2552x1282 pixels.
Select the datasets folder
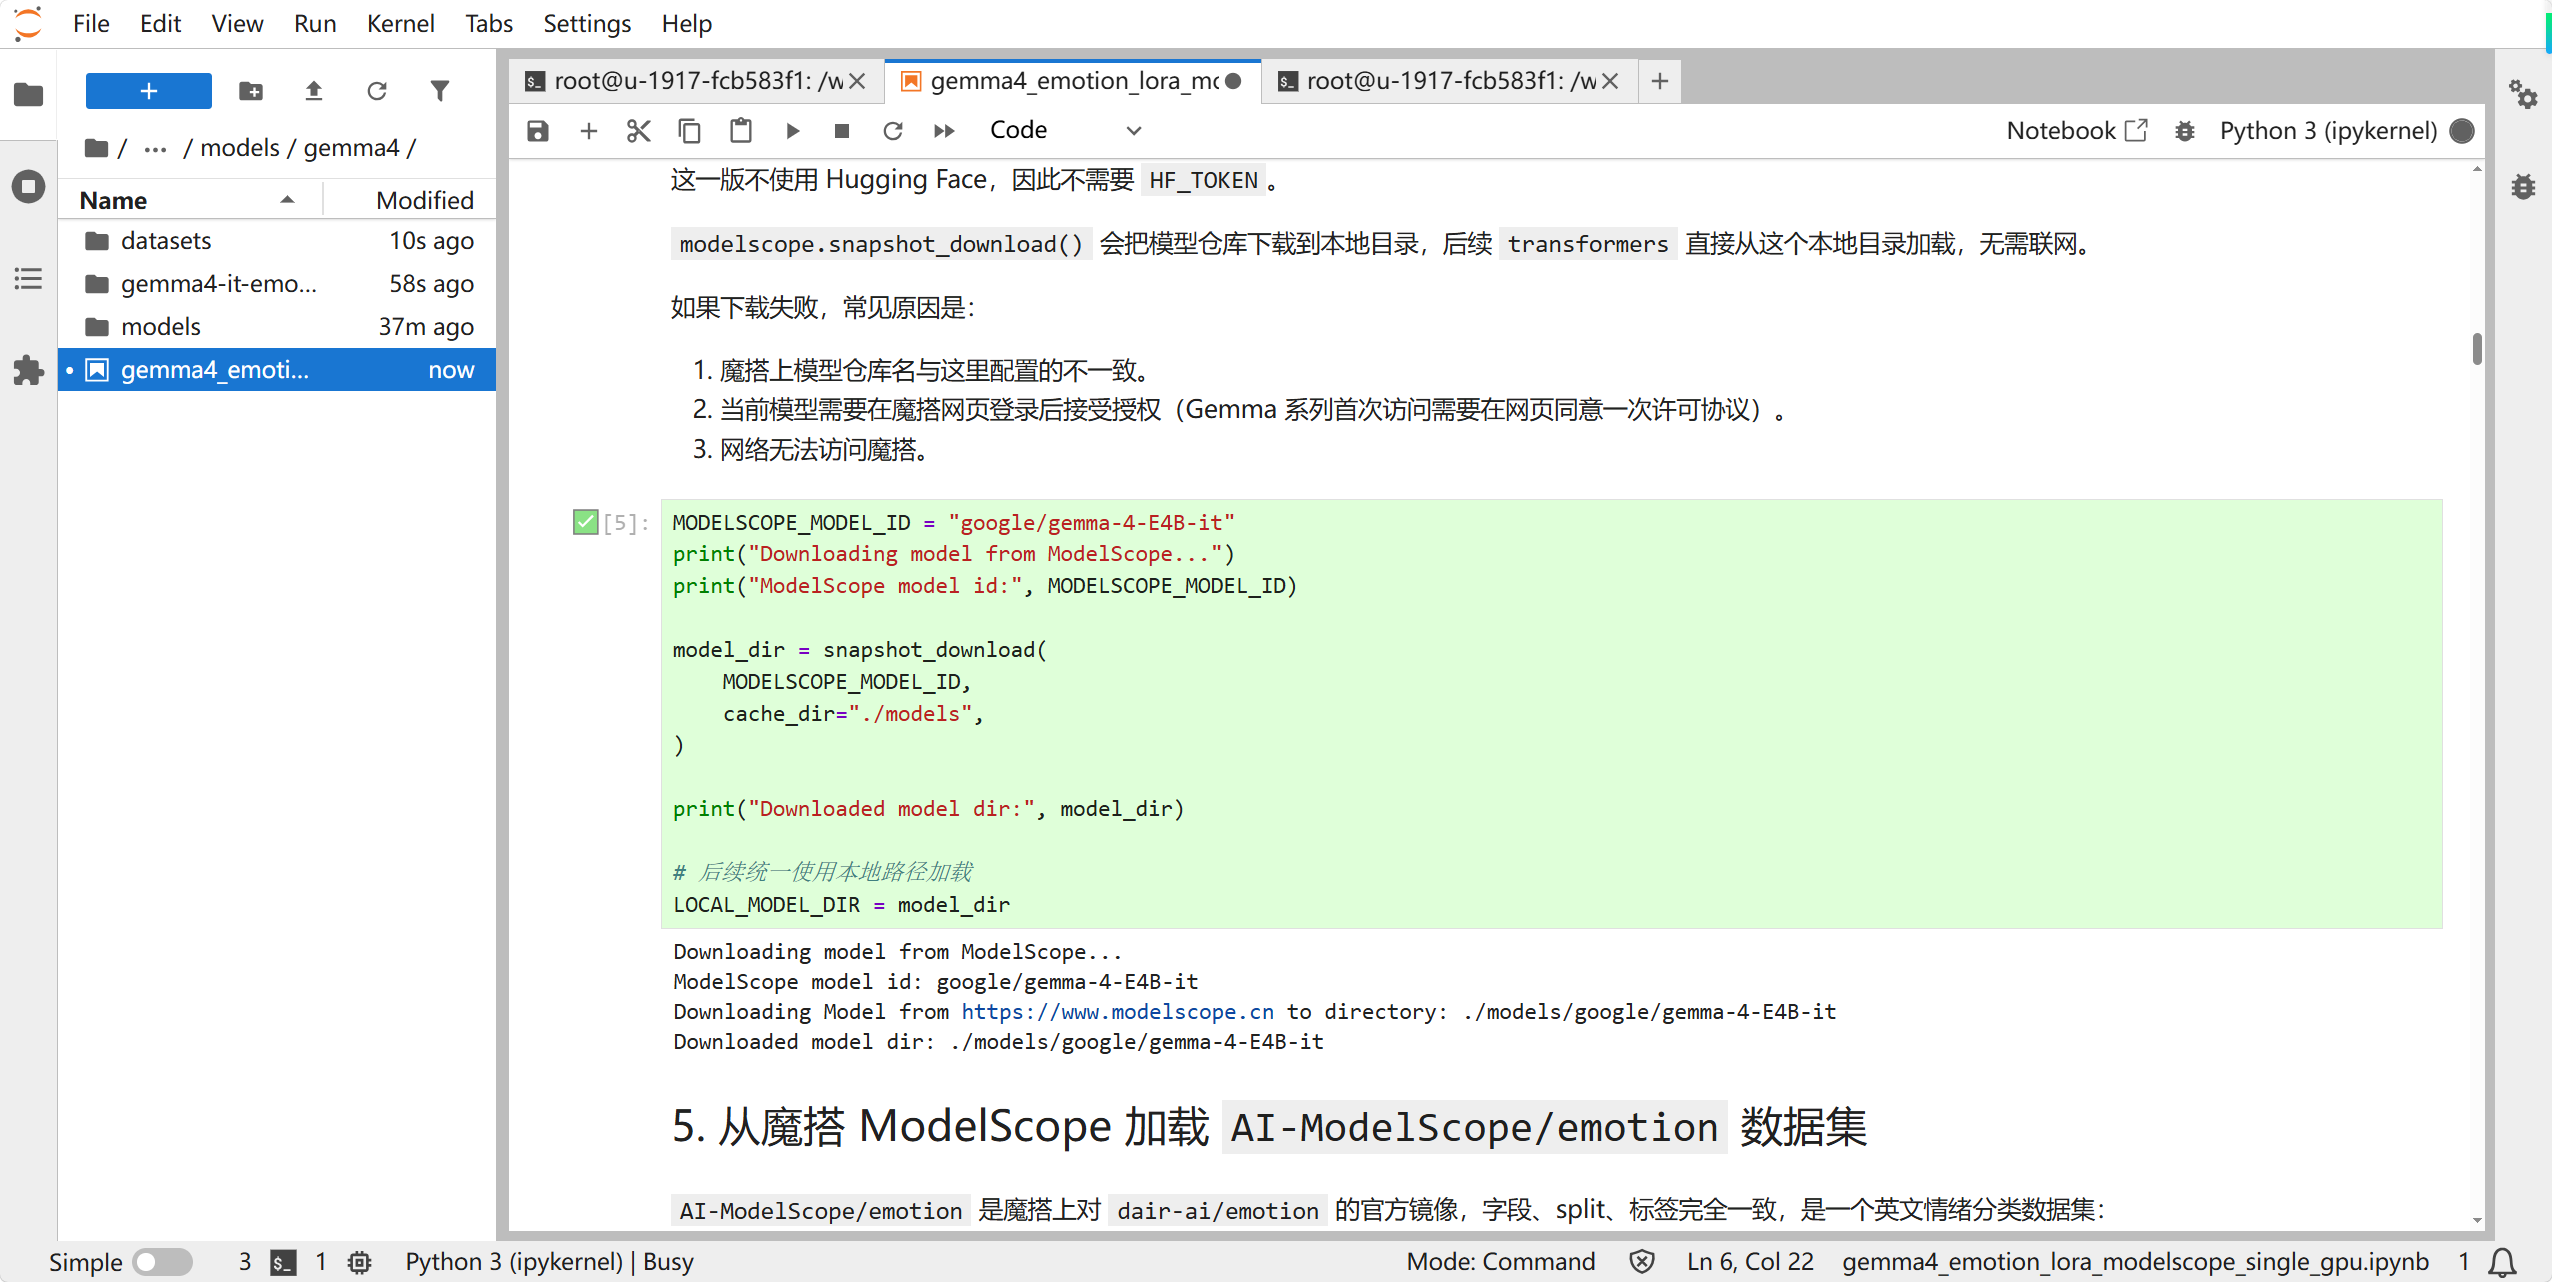[277, 241]
